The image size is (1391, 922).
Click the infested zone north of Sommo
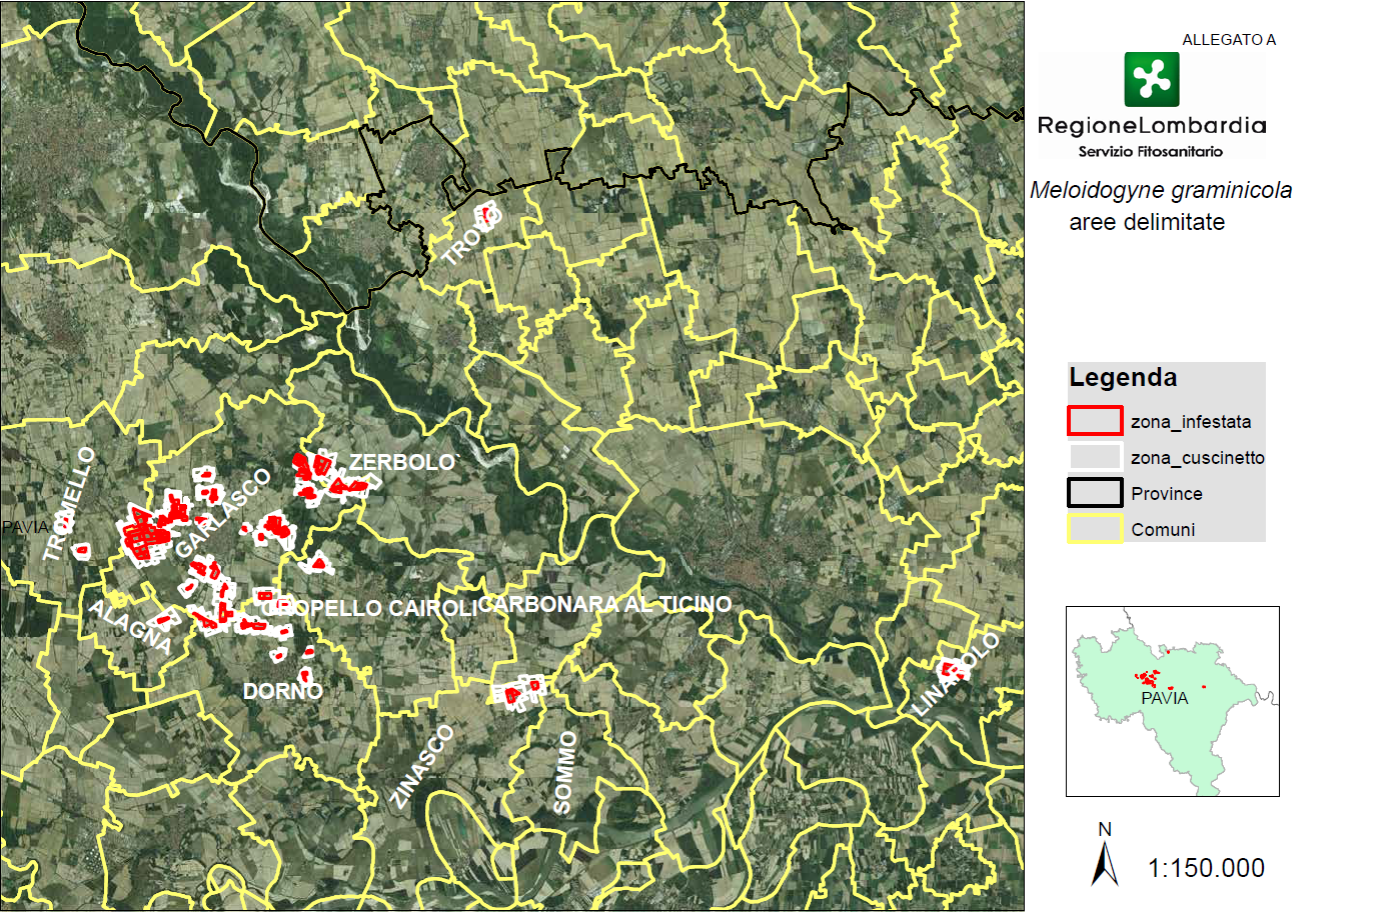(x=518, y=692)
